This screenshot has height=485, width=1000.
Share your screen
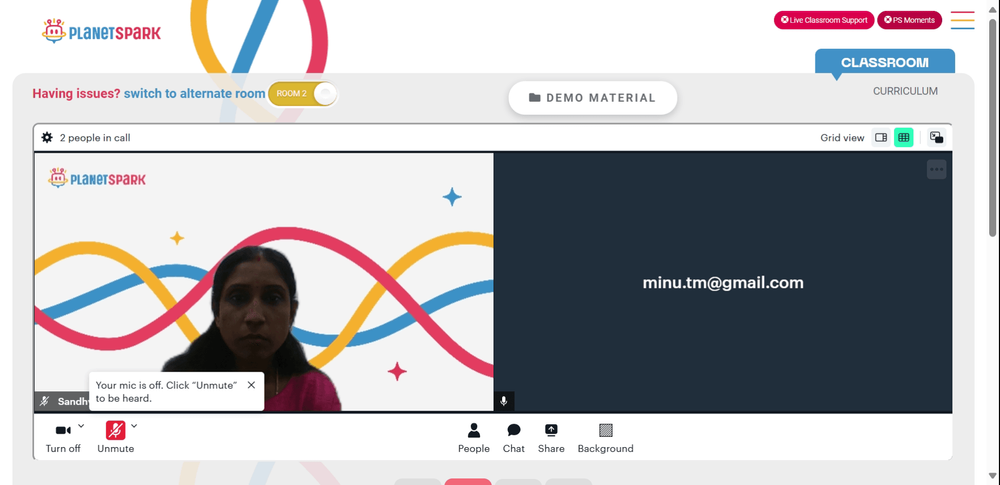pos(551,438)
